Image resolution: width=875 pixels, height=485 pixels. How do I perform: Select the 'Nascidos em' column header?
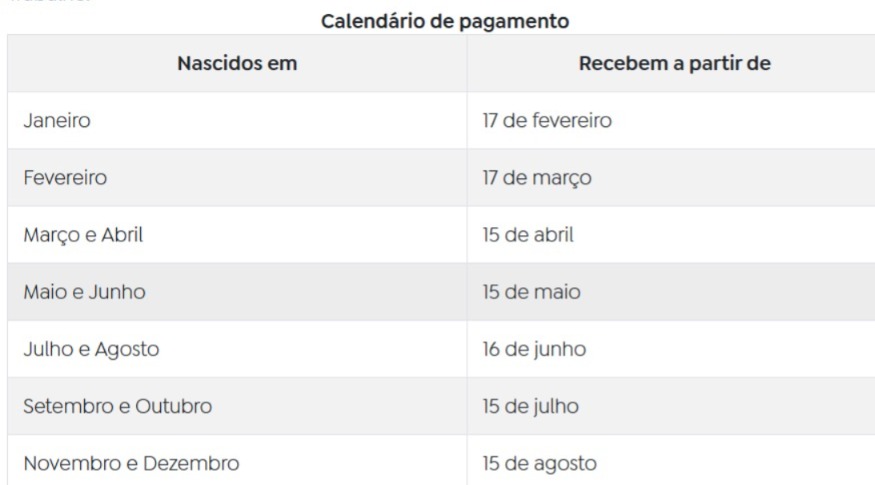237,64
